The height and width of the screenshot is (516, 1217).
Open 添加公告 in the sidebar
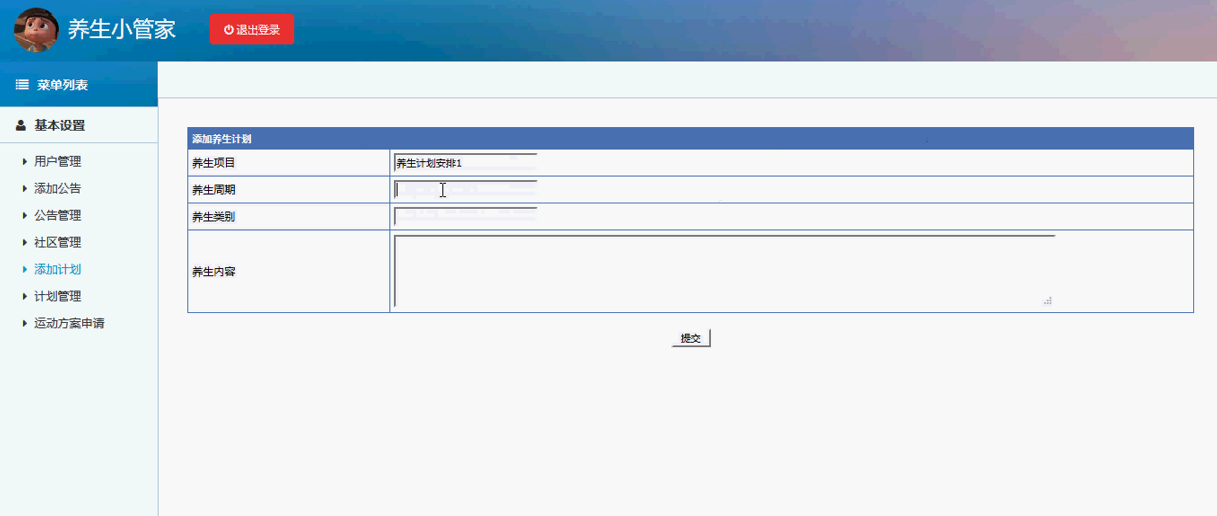(58, 188)
